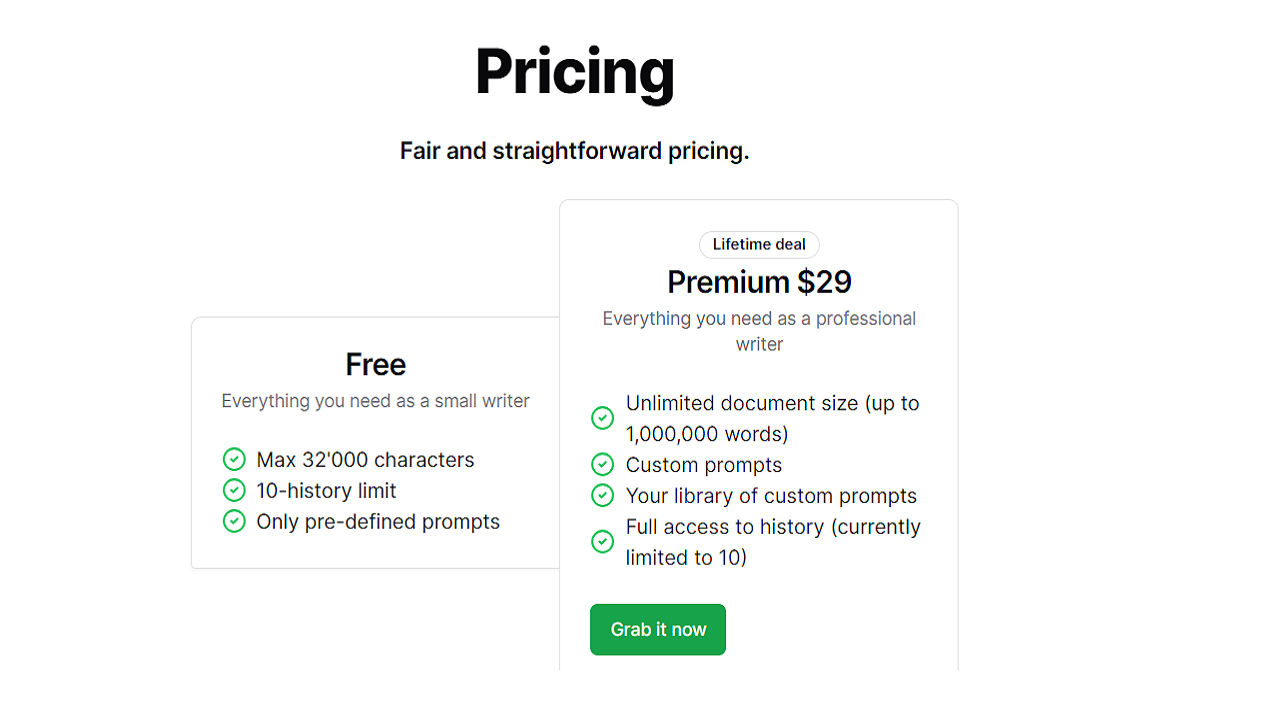Click the Premium $29 plan title

[759, 282]
